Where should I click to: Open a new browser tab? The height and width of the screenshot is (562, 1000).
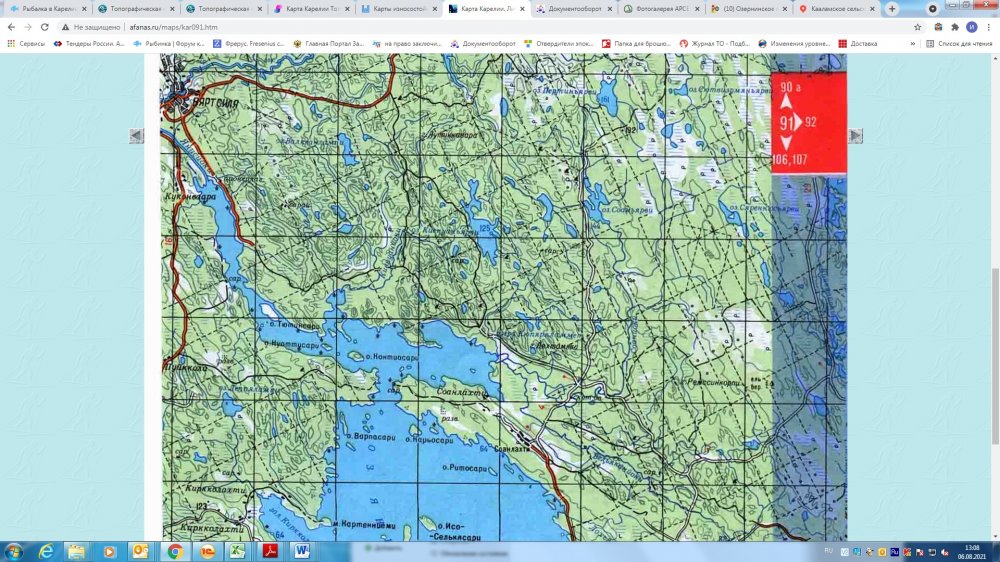click(x=892, y=8)
